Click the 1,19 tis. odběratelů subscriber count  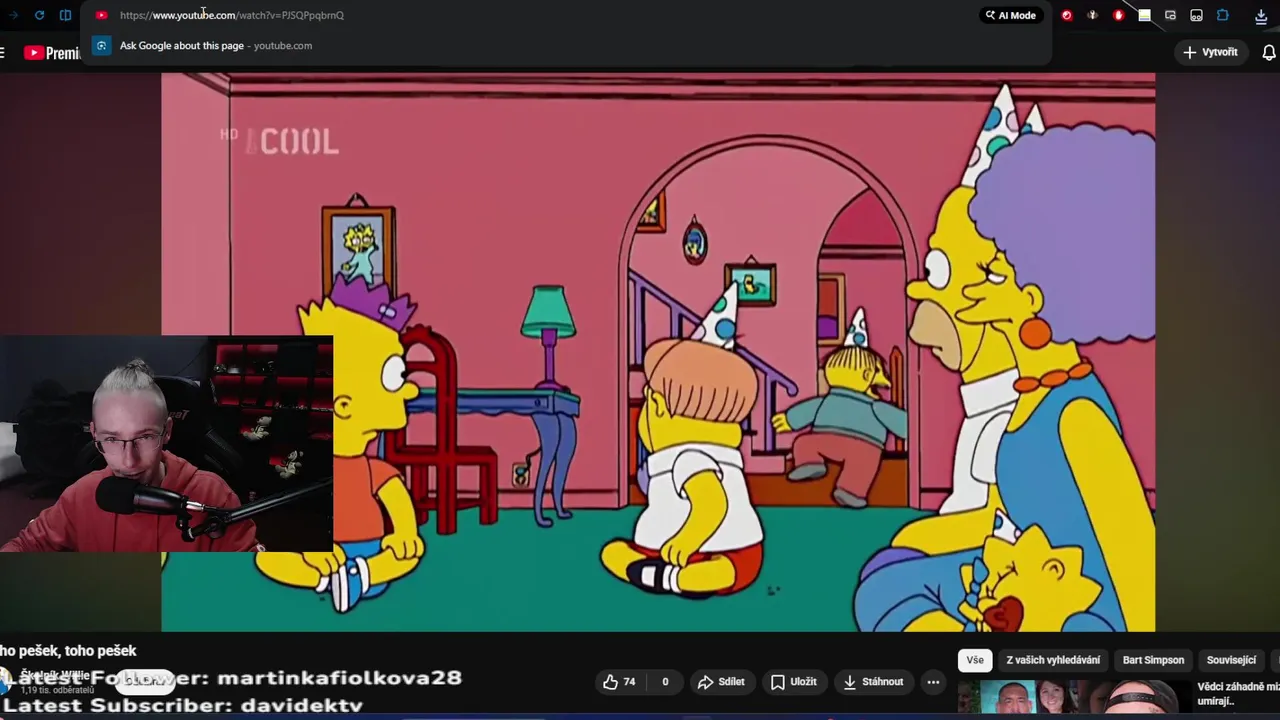point(57,690)
